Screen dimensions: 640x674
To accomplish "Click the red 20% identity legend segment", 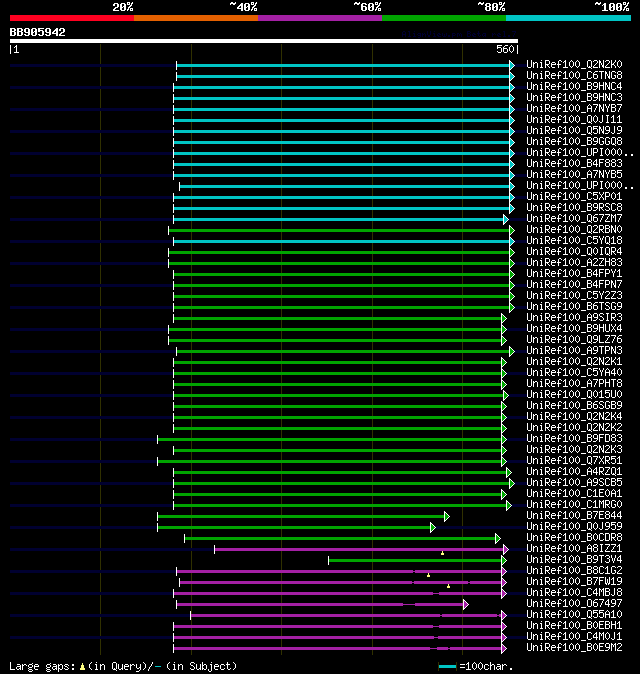I will tap(72, 18).
